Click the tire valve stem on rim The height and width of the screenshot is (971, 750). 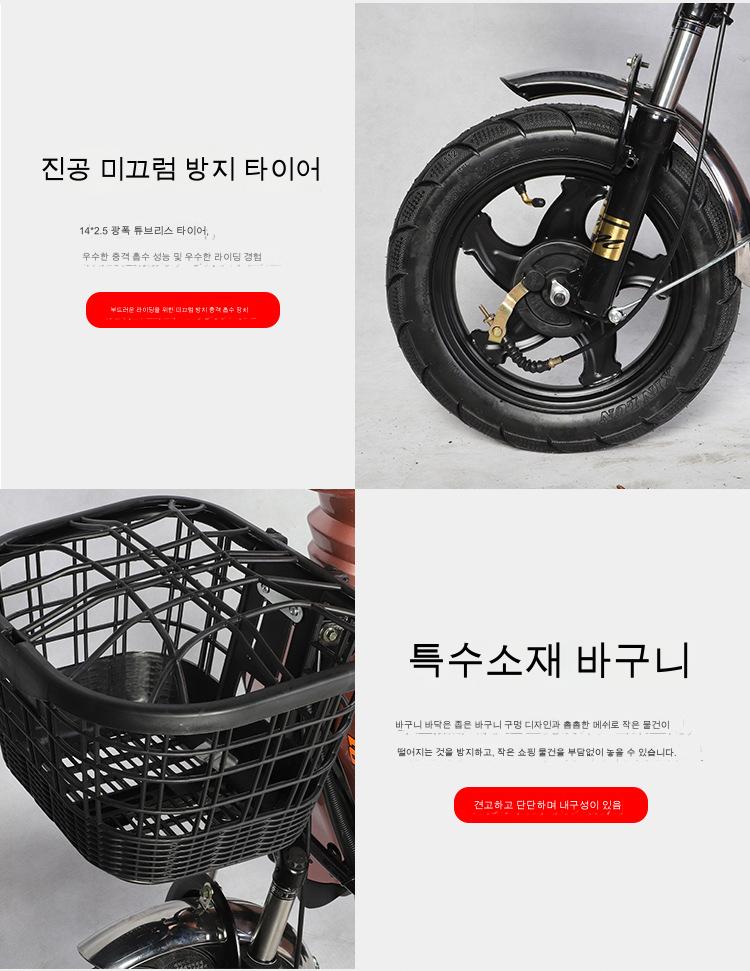(531, 196)
